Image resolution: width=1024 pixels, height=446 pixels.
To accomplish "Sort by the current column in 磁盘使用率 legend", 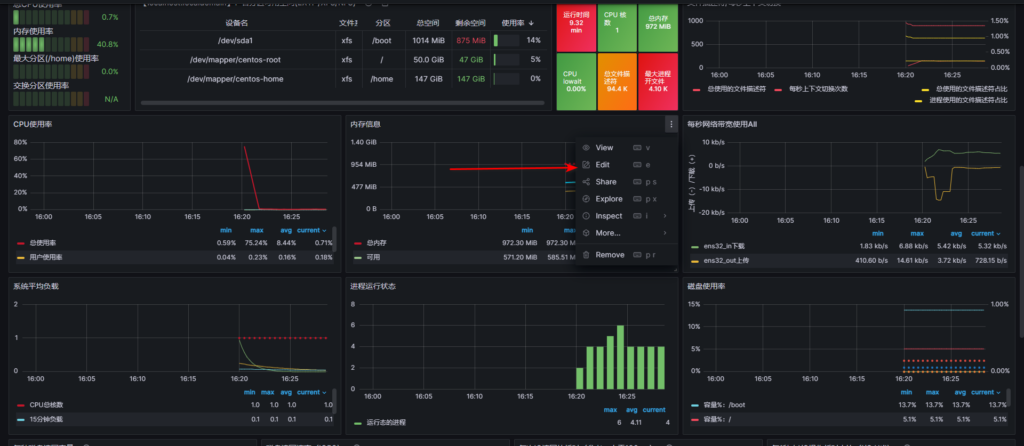I will pos(984,392).
